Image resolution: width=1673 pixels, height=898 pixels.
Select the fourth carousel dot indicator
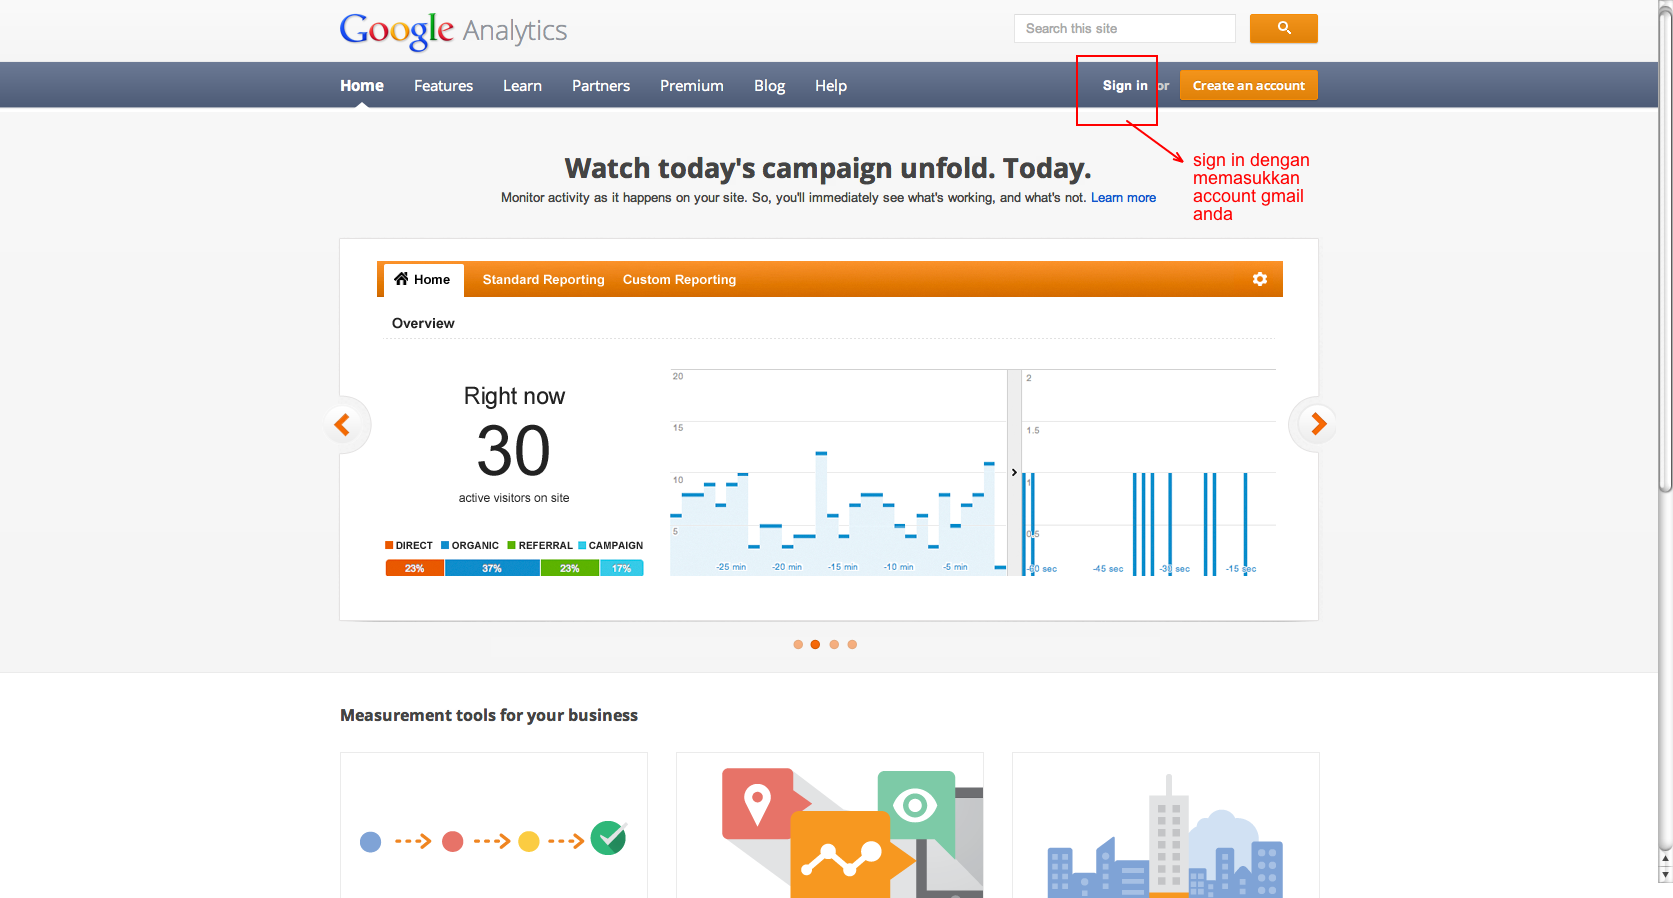852,645
